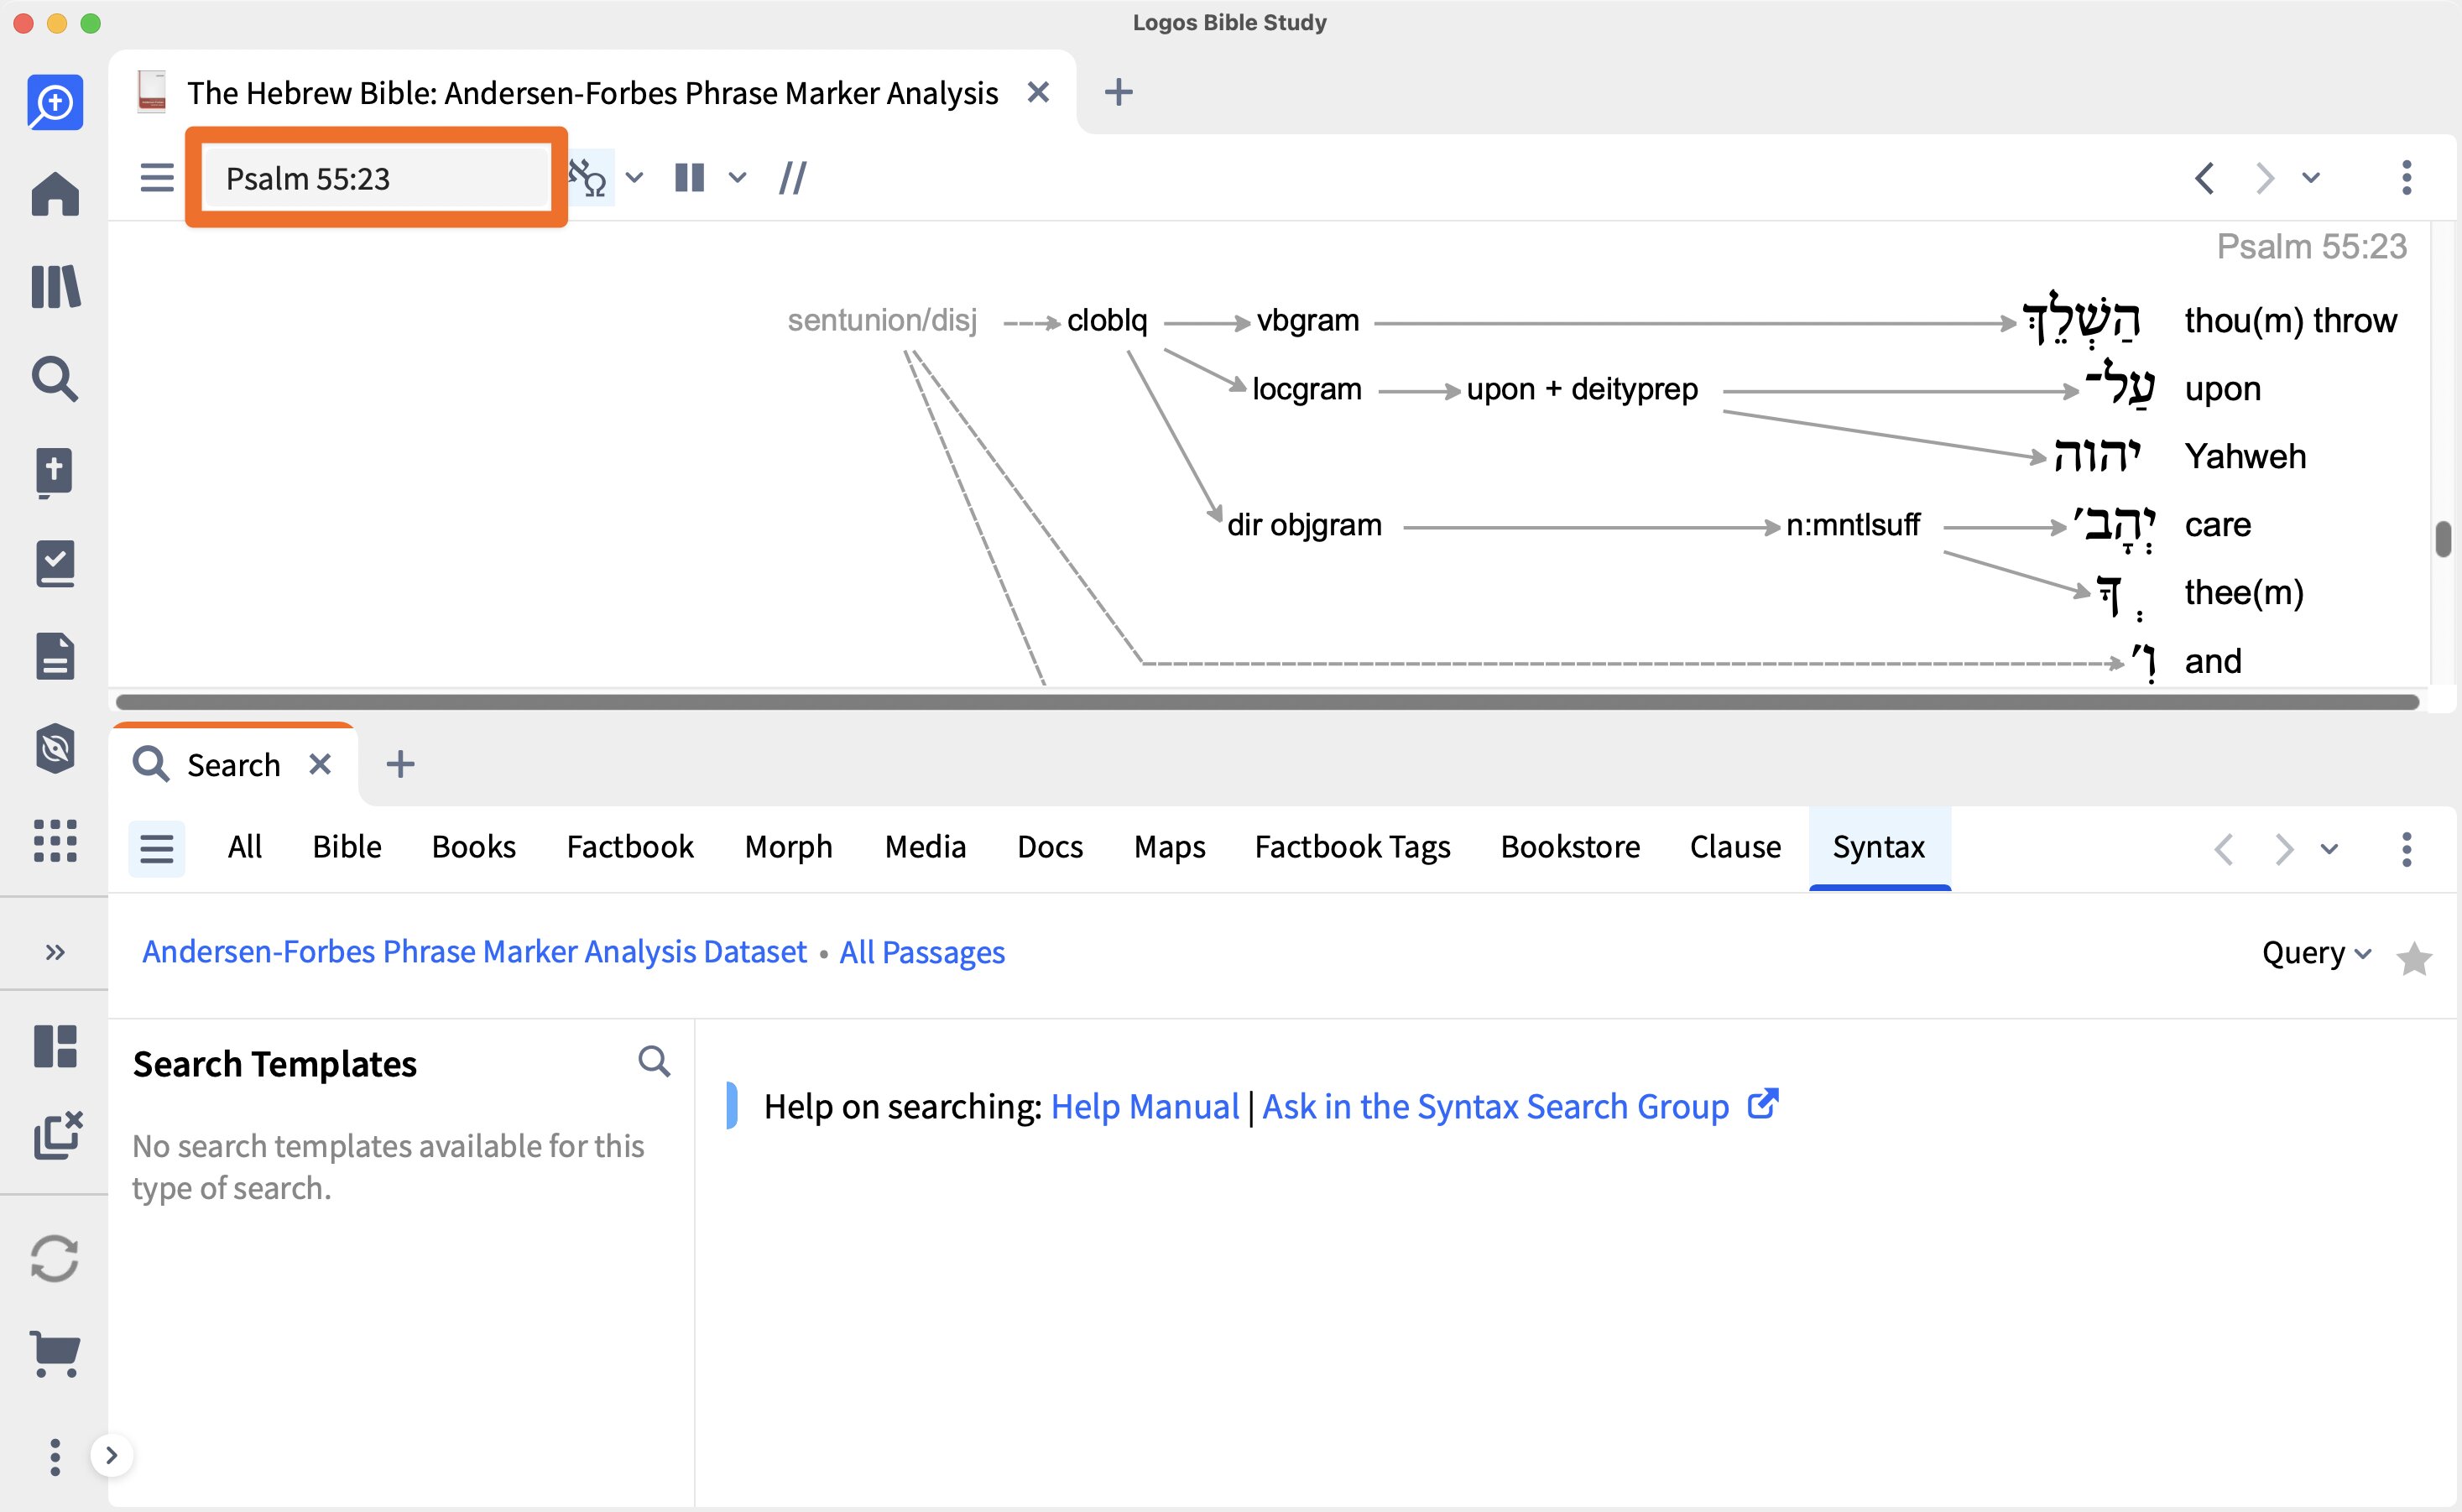This screenshot has height=1512, width=2462.
Task: Click the All Passages range link
Action: pos(922,952)
